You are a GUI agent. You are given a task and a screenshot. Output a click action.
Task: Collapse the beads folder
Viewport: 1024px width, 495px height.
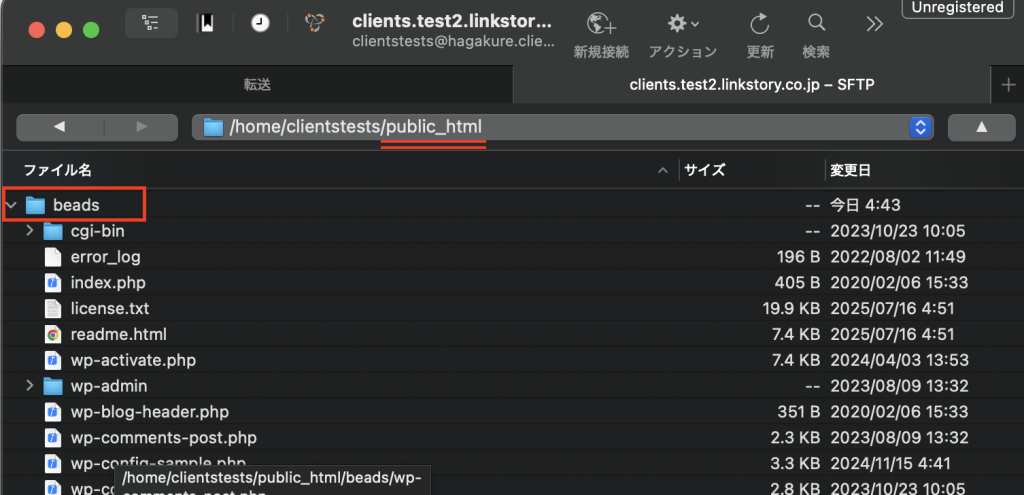pyautogui.click(x=12, y=205)
